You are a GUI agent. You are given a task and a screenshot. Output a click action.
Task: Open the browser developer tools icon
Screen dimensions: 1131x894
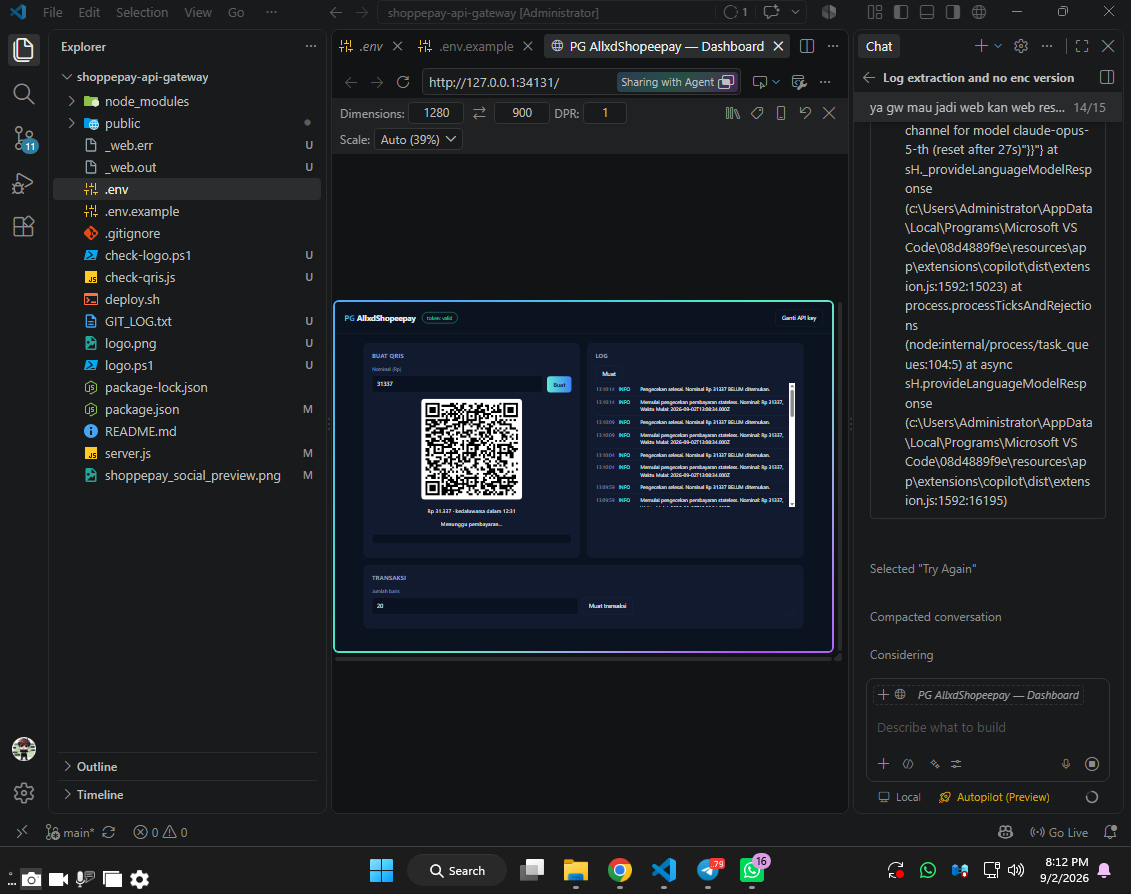(x=798, y=82)
